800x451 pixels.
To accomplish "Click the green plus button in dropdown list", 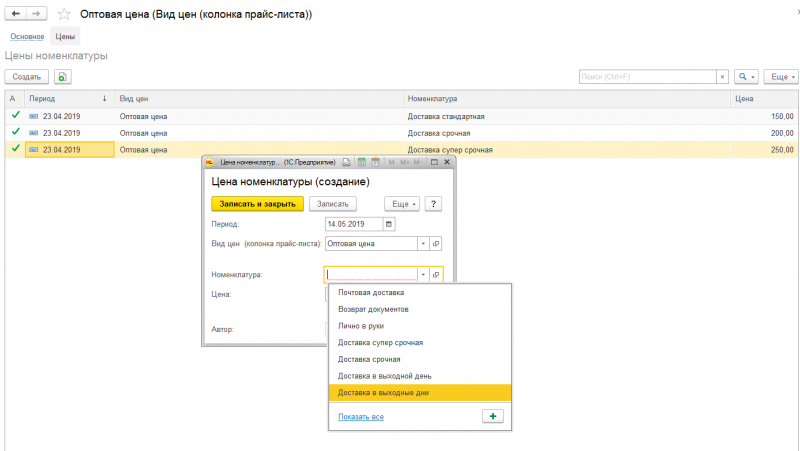I will point(494,416).
